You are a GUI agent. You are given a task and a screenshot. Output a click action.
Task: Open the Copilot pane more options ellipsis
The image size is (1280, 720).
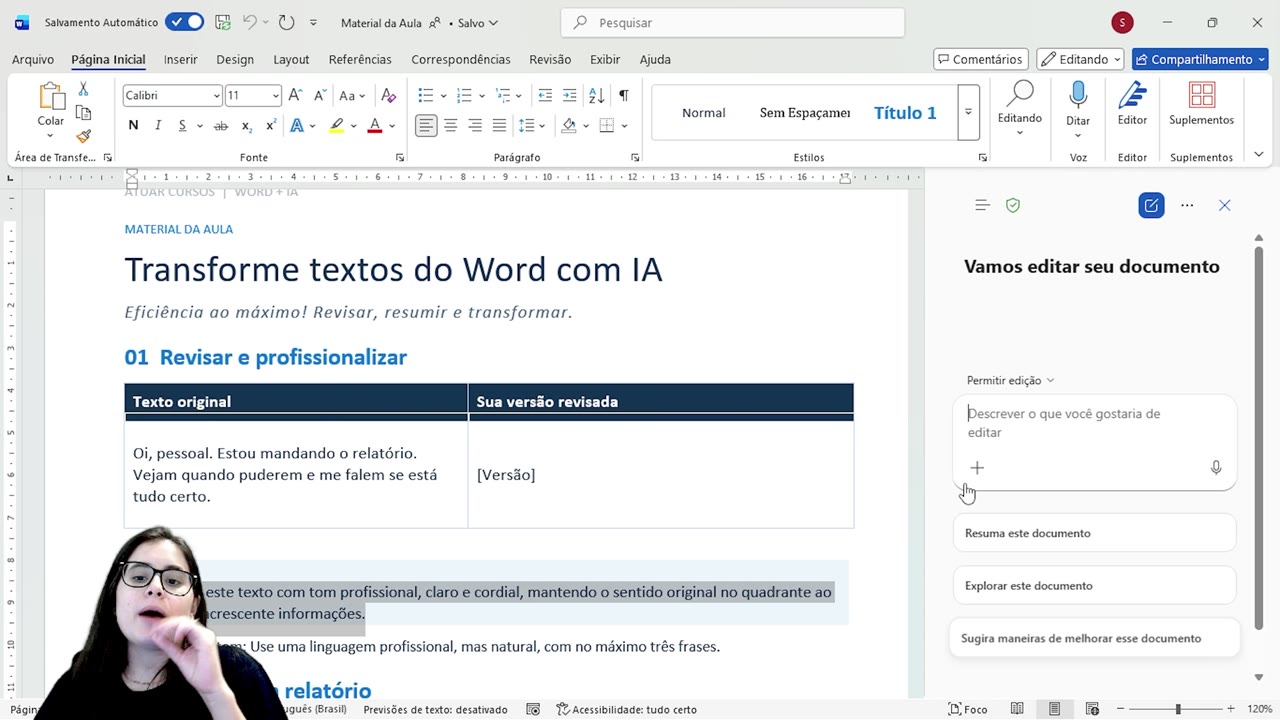(x=1187, y=205)
